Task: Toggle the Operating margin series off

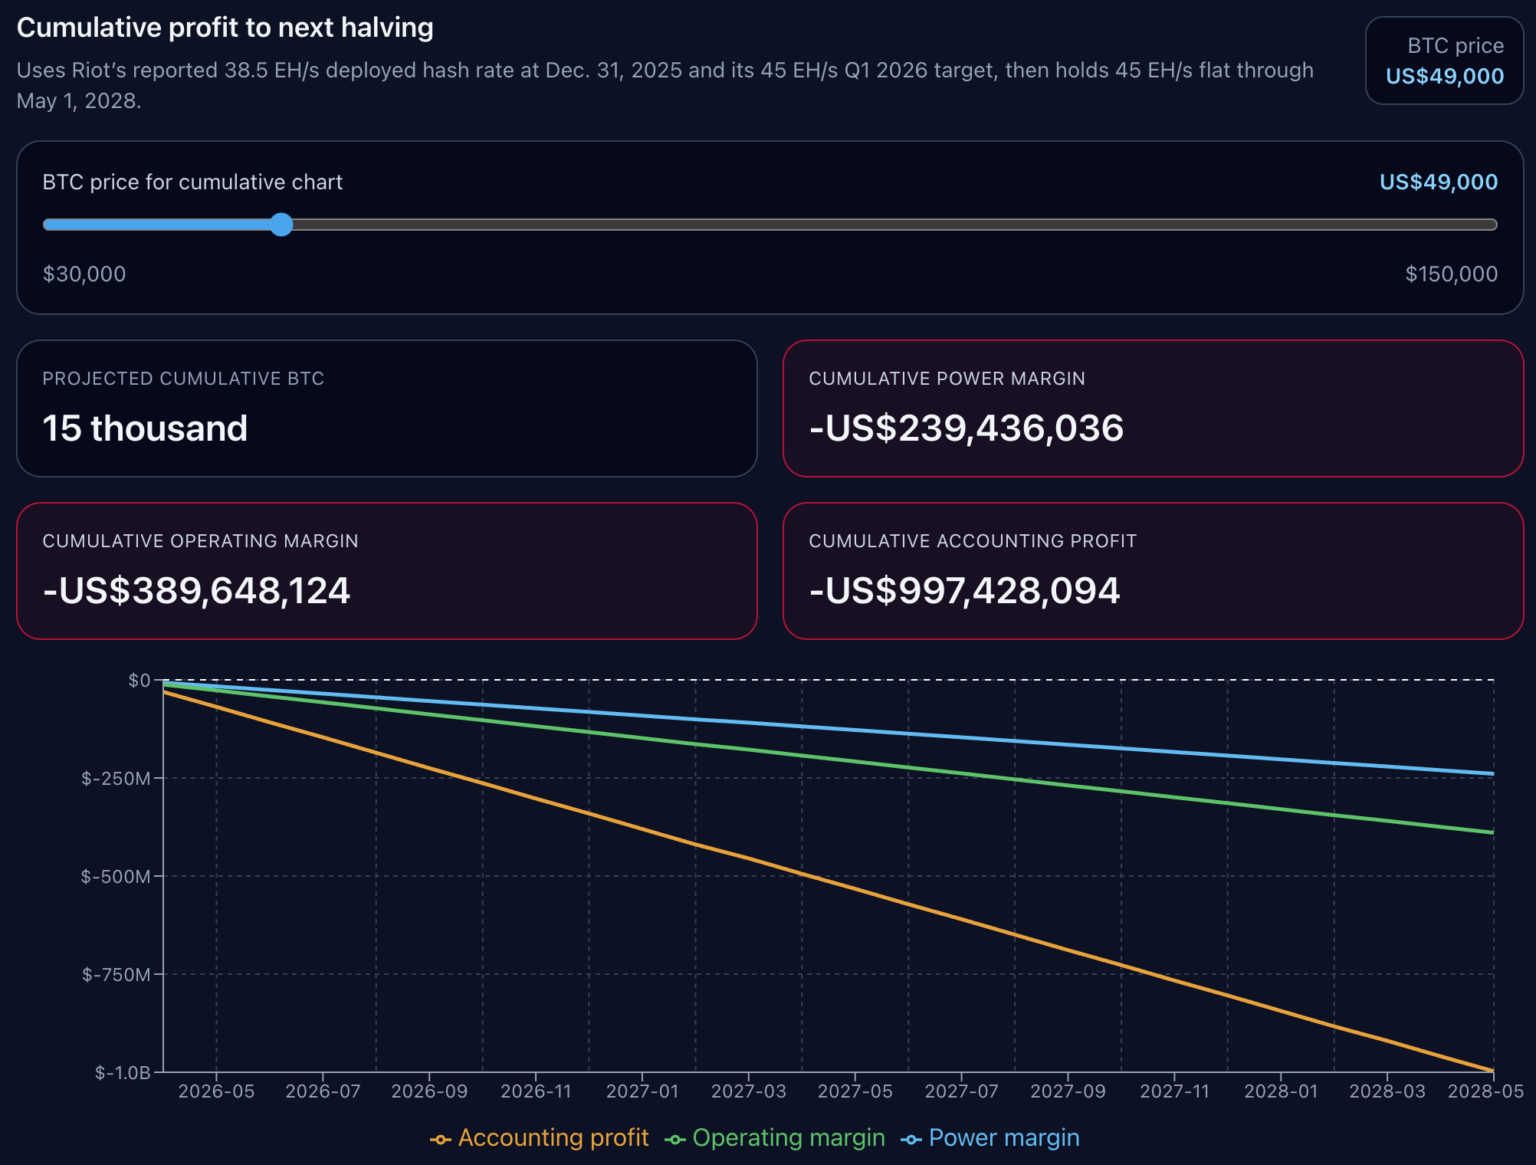Action: [x=789, y=1138]
